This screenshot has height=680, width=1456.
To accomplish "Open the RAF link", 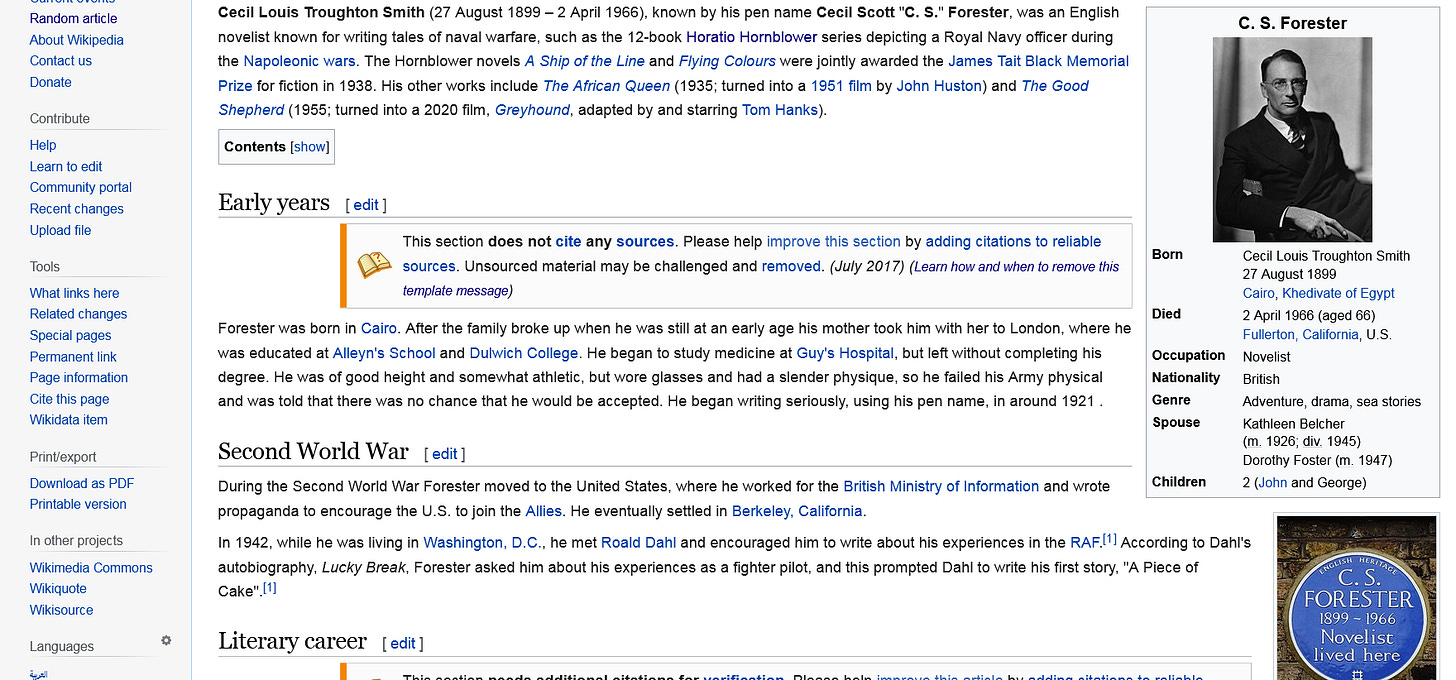I will pos(1085,543).
